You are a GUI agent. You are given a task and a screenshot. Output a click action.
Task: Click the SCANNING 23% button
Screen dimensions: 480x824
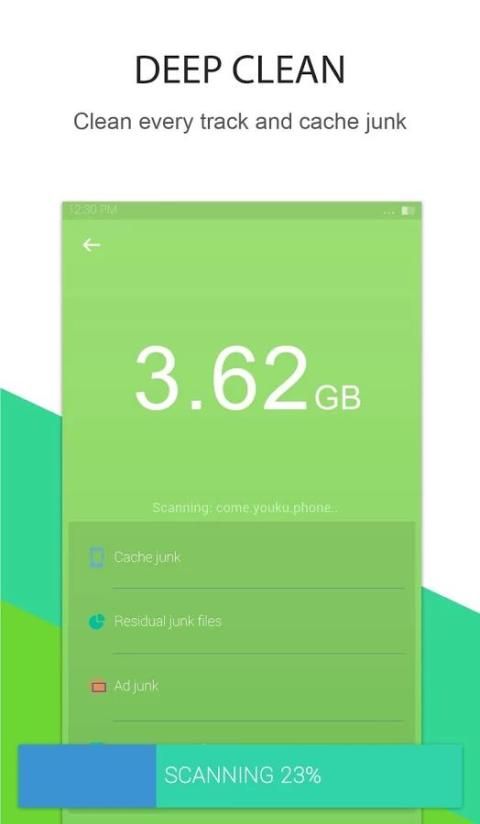pos(241,776)
